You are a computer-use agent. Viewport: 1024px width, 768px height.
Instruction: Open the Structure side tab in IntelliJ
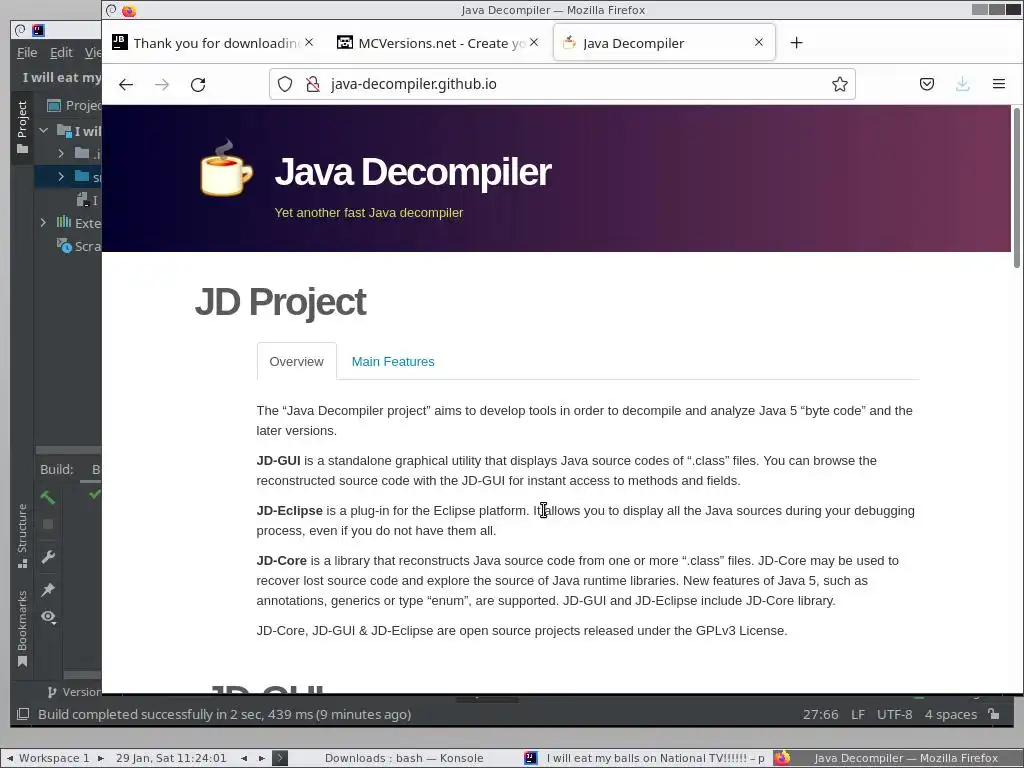[22, 536]
